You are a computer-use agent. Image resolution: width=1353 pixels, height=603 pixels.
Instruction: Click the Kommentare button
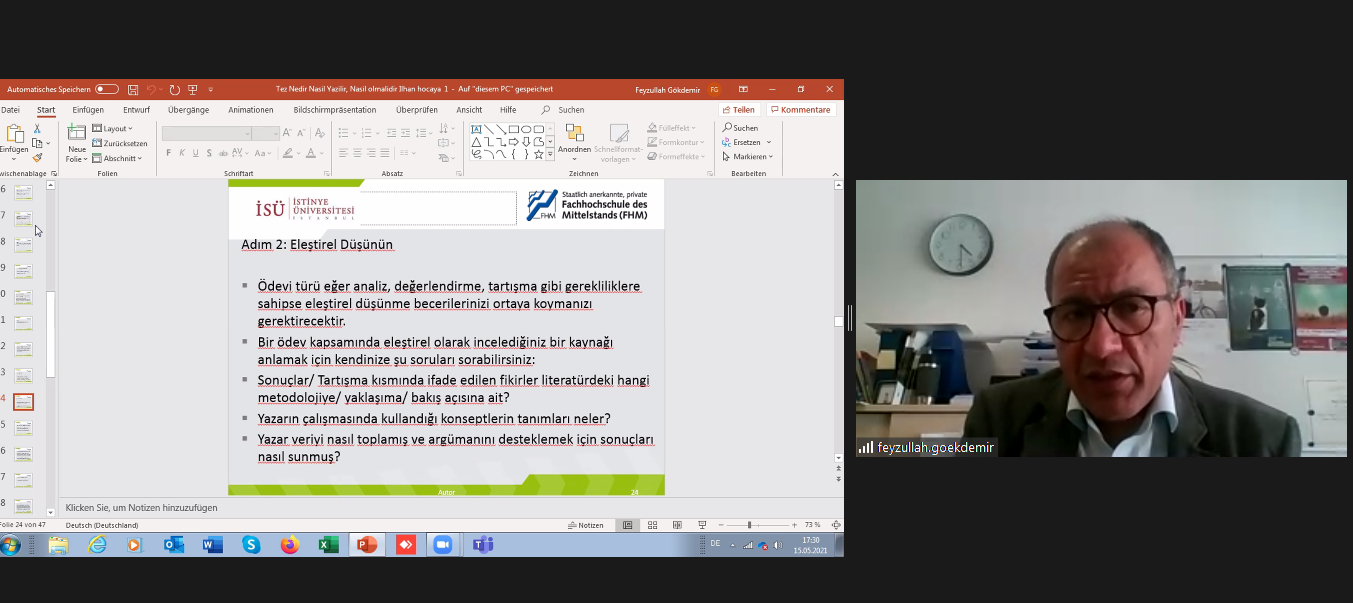click(x=800, y=110)
